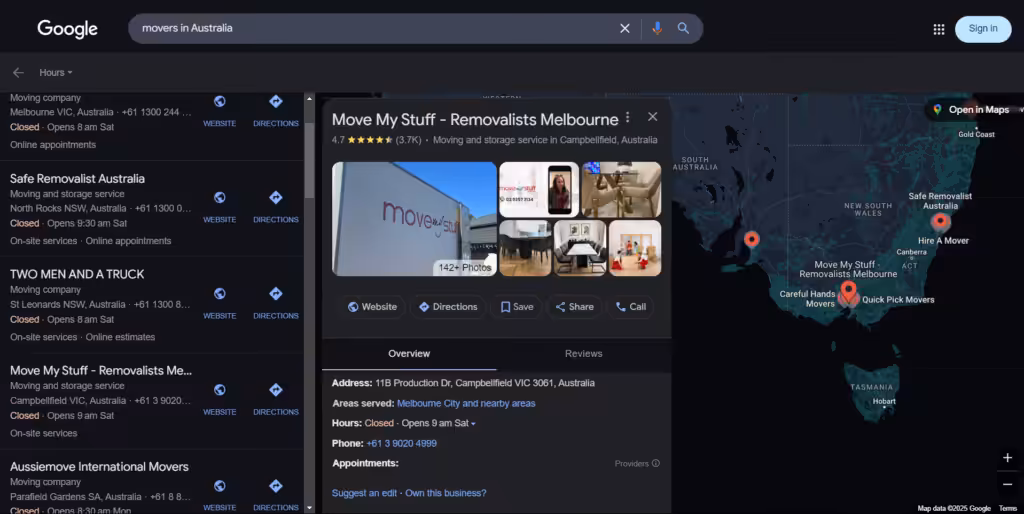Click the 3.7K reviews count
Viewport: 1024px width, 514px height.
[x=409, y=140]
